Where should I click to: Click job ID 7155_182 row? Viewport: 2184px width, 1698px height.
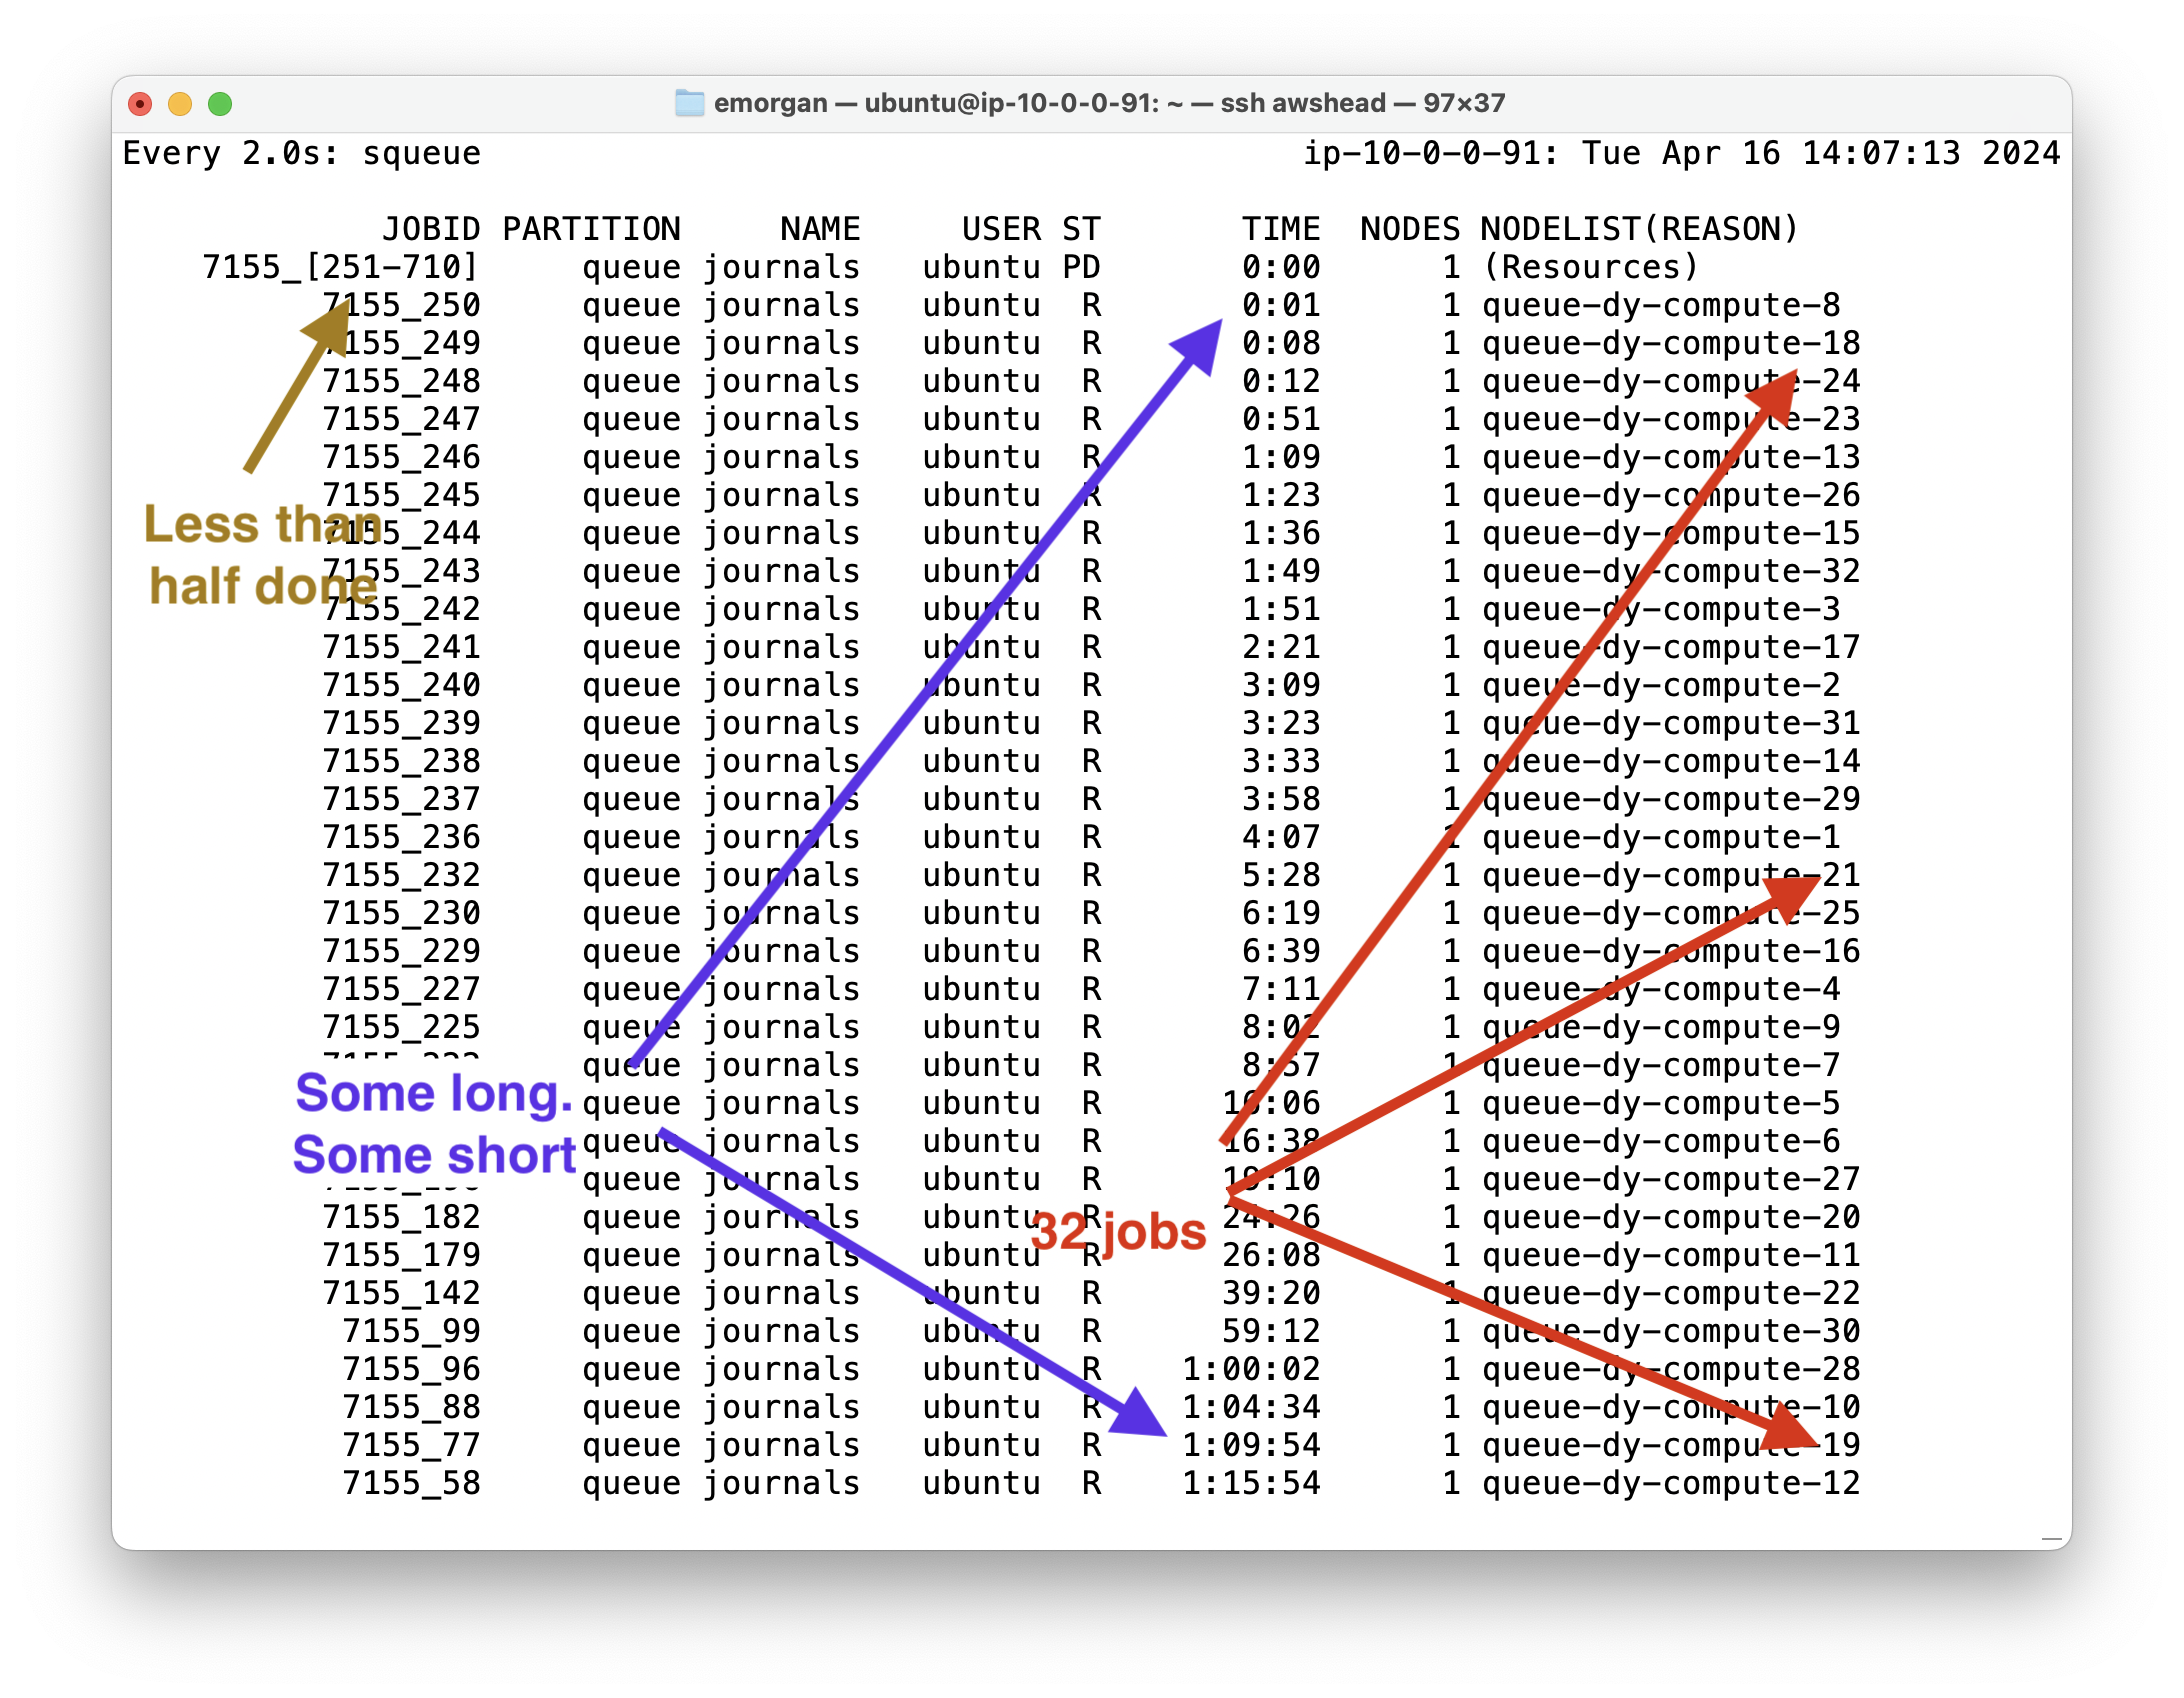click(x=401, y=1217)
